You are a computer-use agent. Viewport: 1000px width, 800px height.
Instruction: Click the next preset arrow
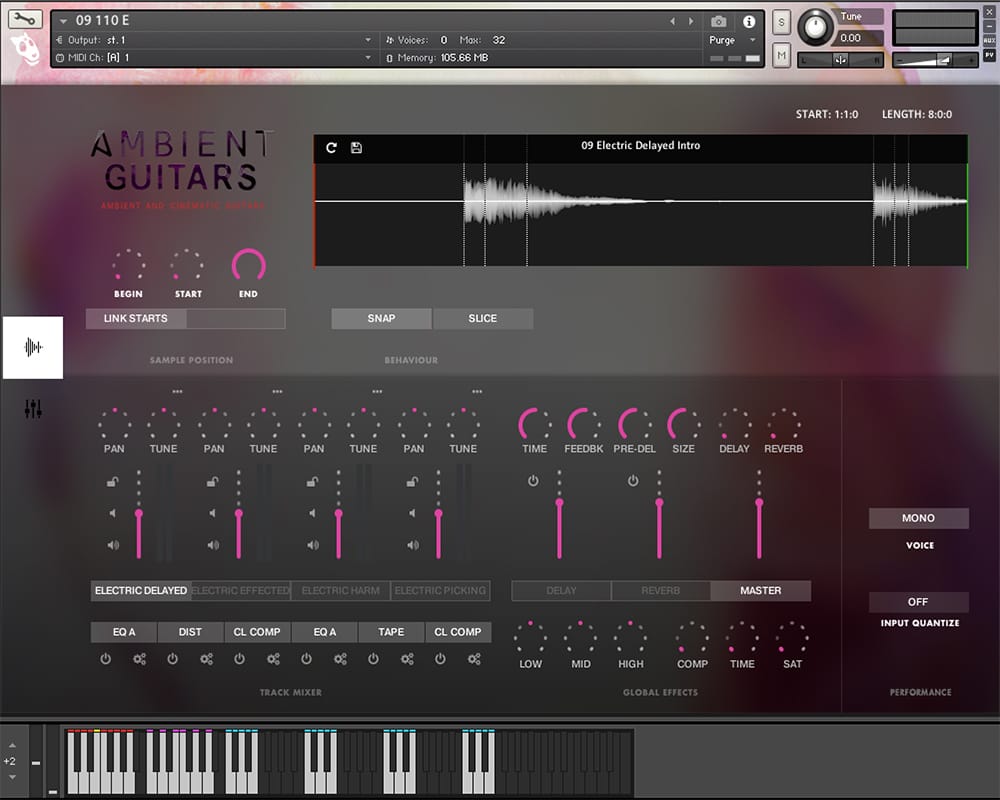[x=692, y=21]
